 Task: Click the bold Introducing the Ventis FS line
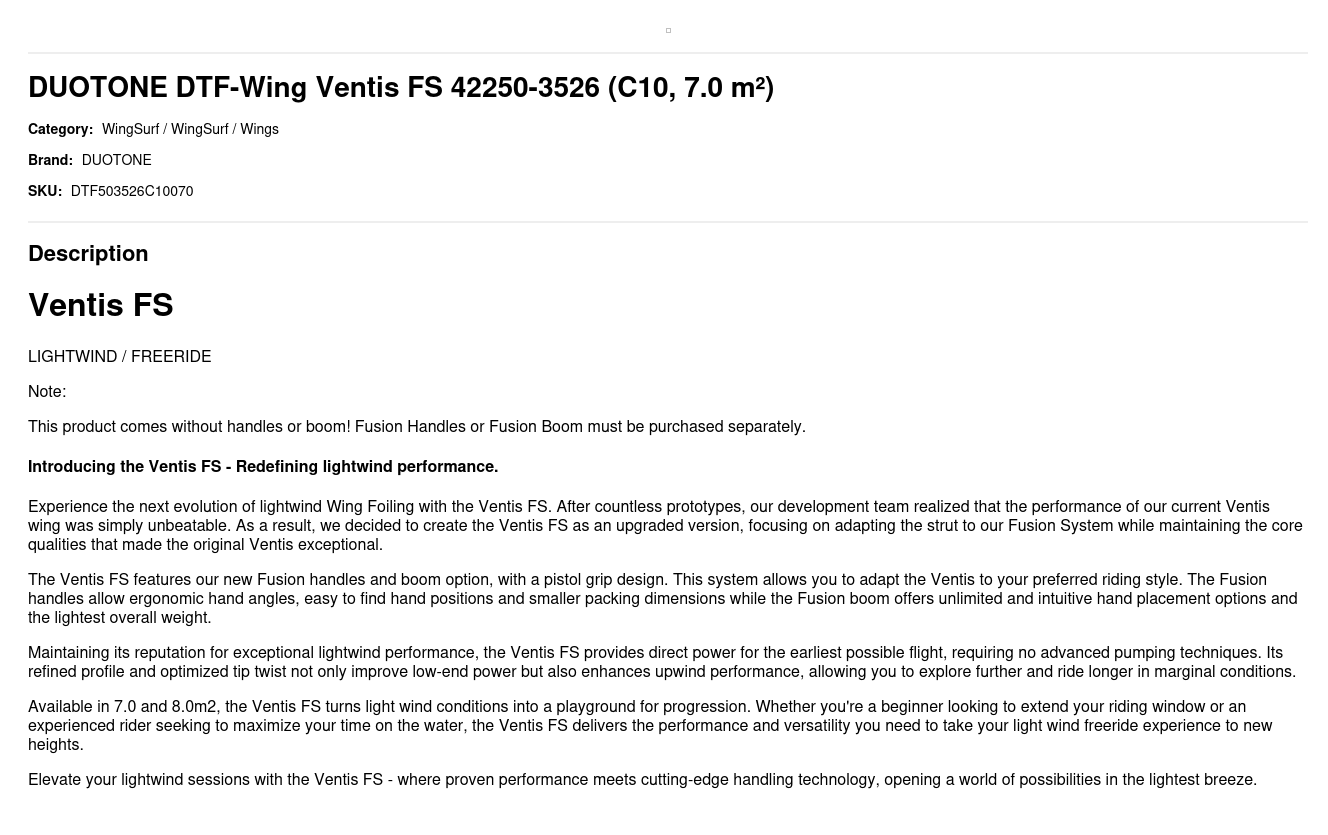(x=263, y=467)
